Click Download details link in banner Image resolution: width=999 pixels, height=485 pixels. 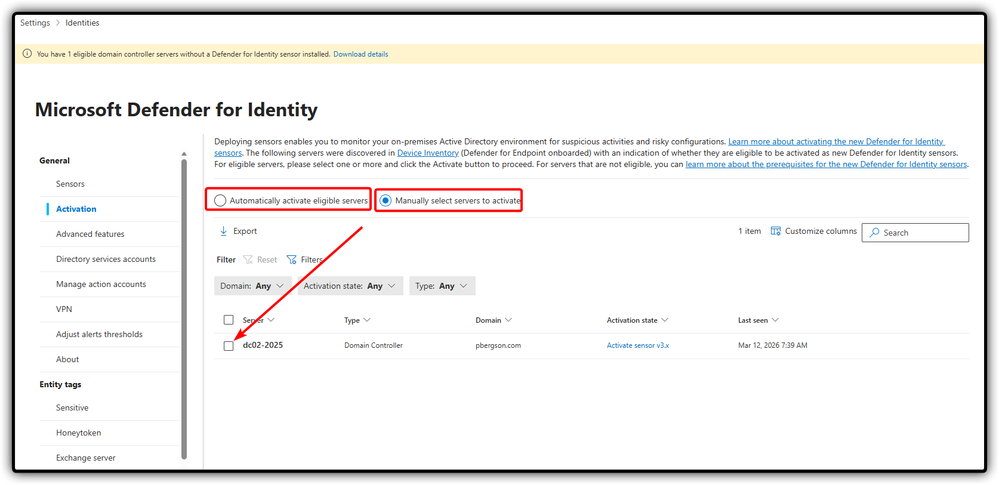click(x=361, y=54)
